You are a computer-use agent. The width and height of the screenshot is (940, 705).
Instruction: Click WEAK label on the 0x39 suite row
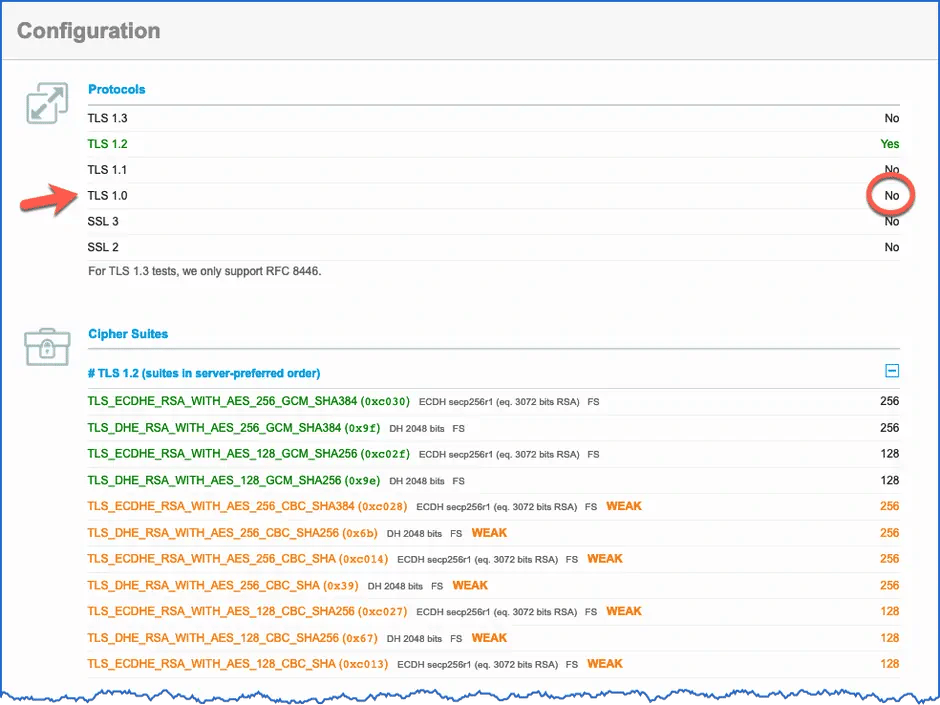click(x=470, y=585)
